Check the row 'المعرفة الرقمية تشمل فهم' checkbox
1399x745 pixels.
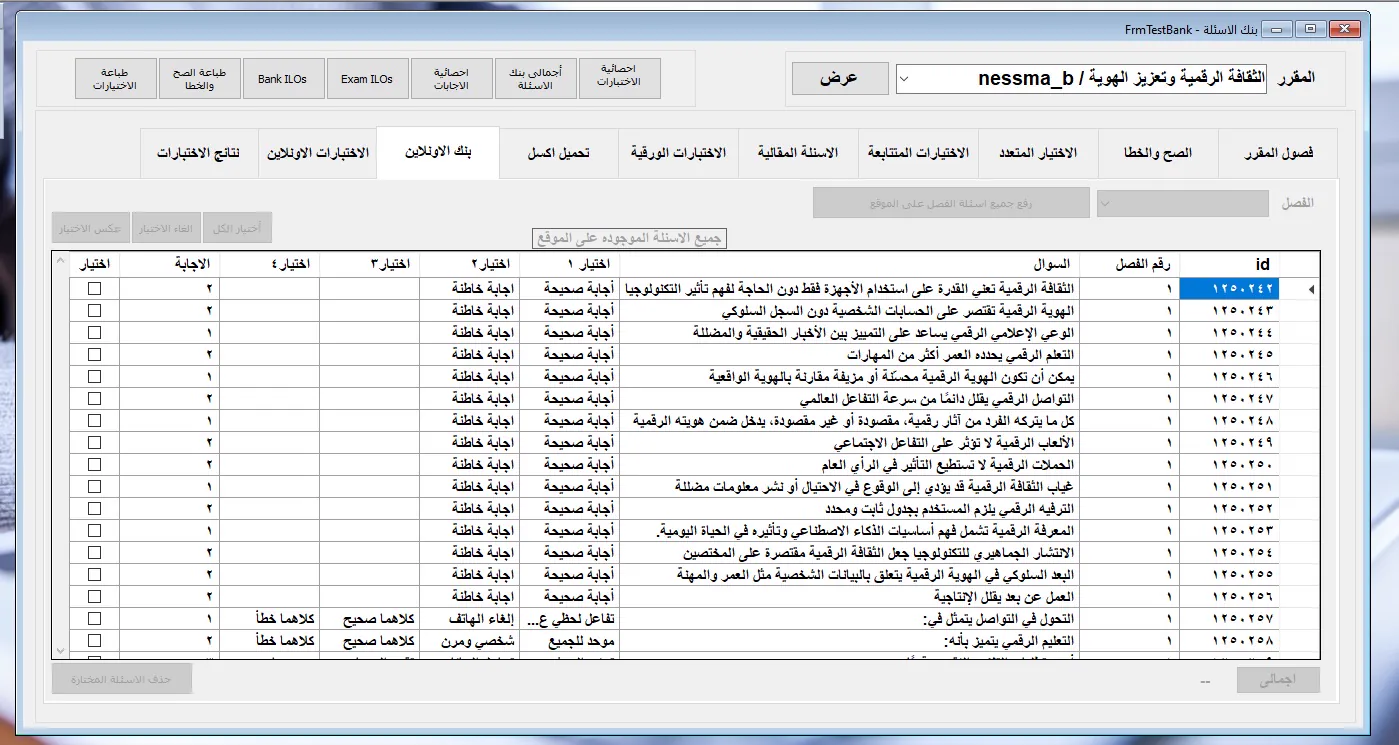(94, 531)
